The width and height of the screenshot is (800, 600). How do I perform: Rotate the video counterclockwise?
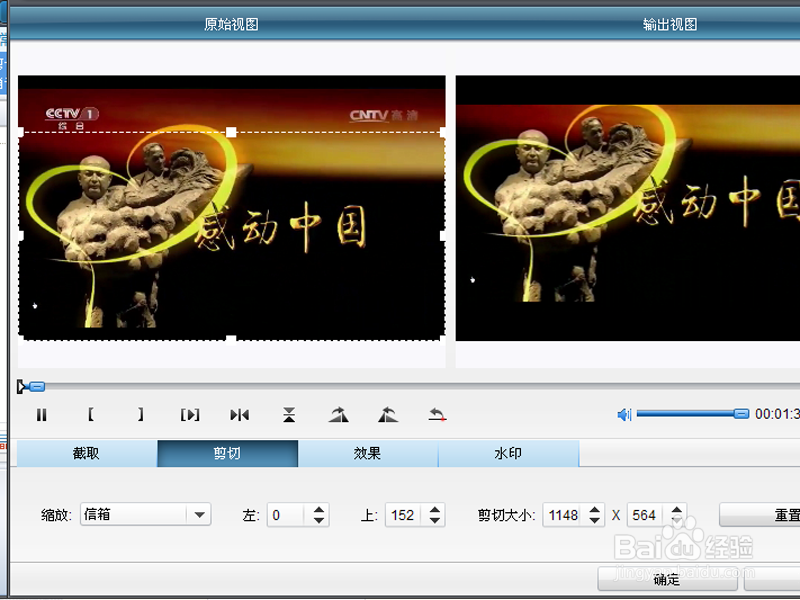388,415
